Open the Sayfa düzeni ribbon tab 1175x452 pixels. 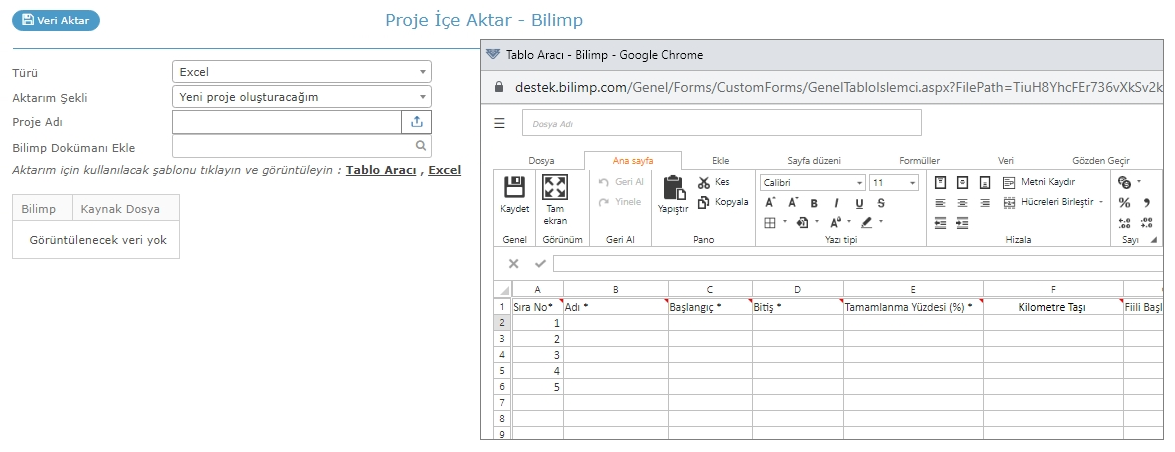click(x=814, y=160)
